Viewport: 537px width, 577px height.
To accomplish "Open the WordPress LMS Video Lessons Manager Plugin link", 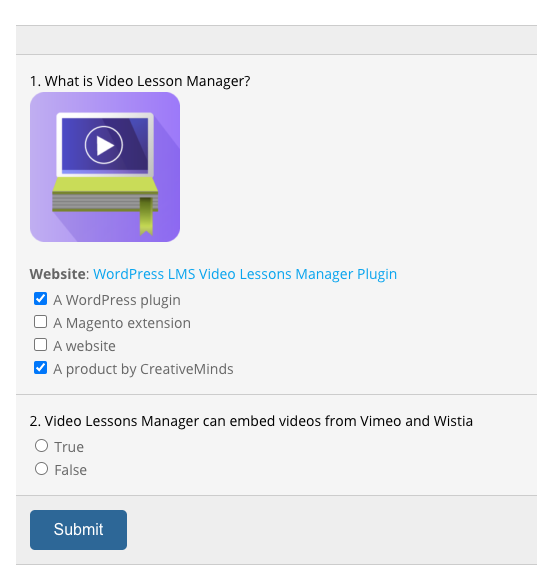I will tap(245, 274).
